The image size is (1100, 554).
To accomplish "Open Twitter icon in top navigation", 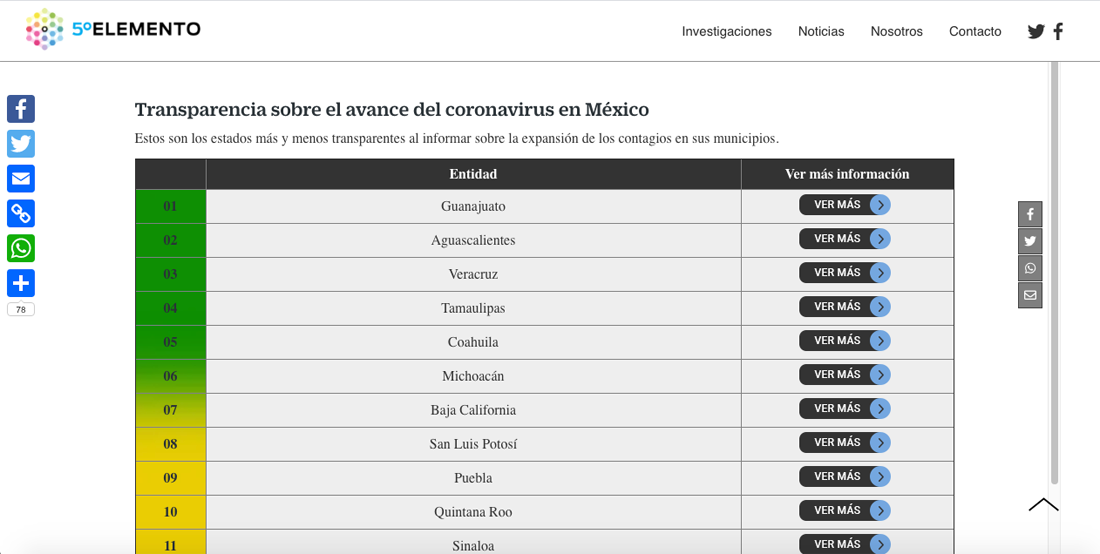I will click(1036, 31).
